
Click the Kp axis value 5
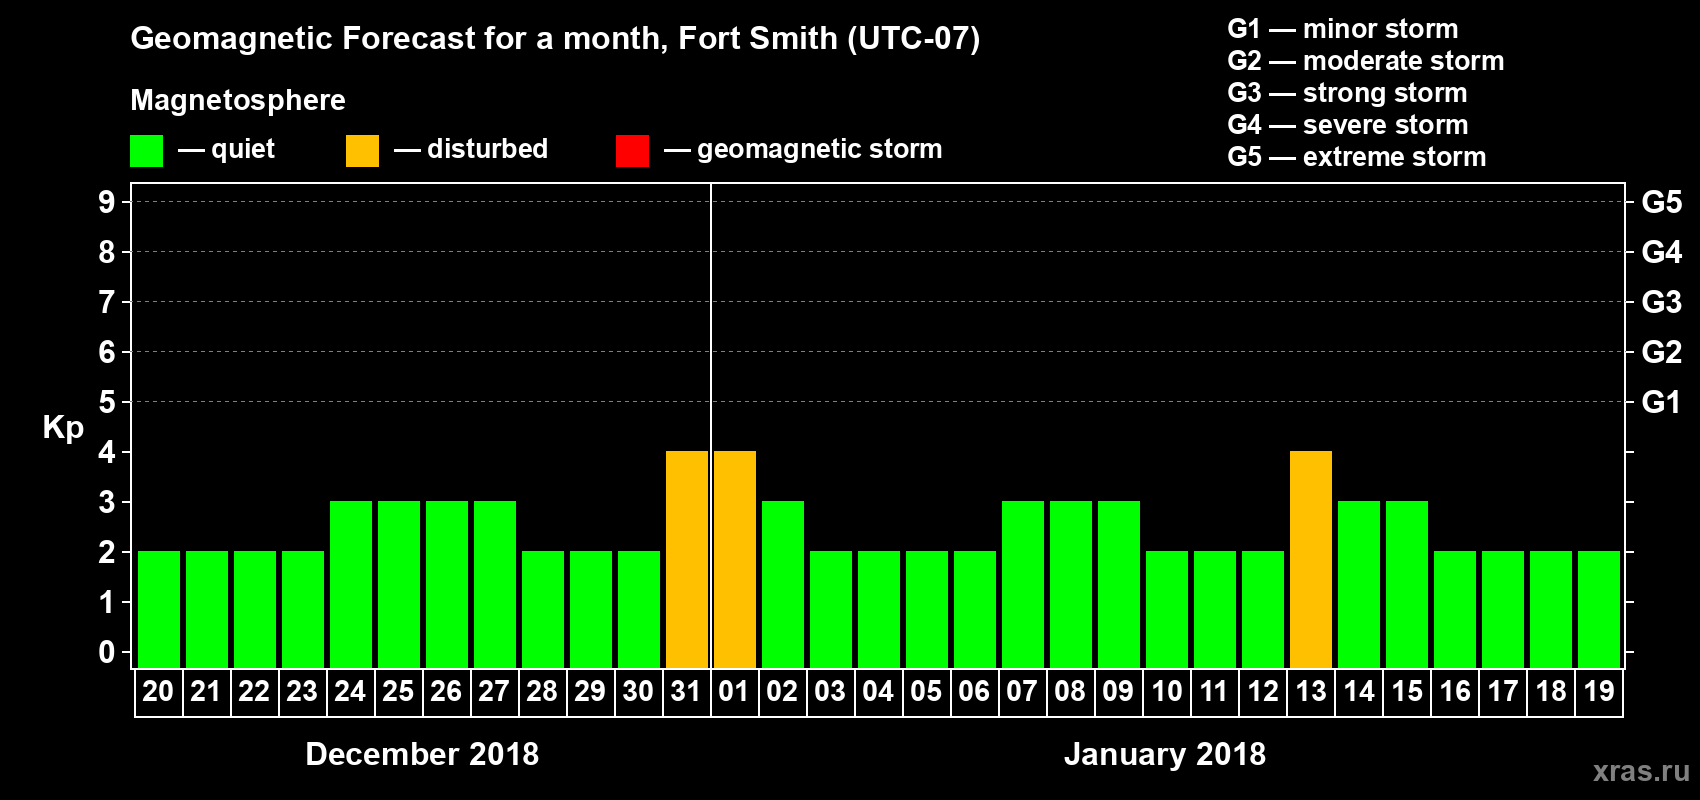(x=107, y=402)
